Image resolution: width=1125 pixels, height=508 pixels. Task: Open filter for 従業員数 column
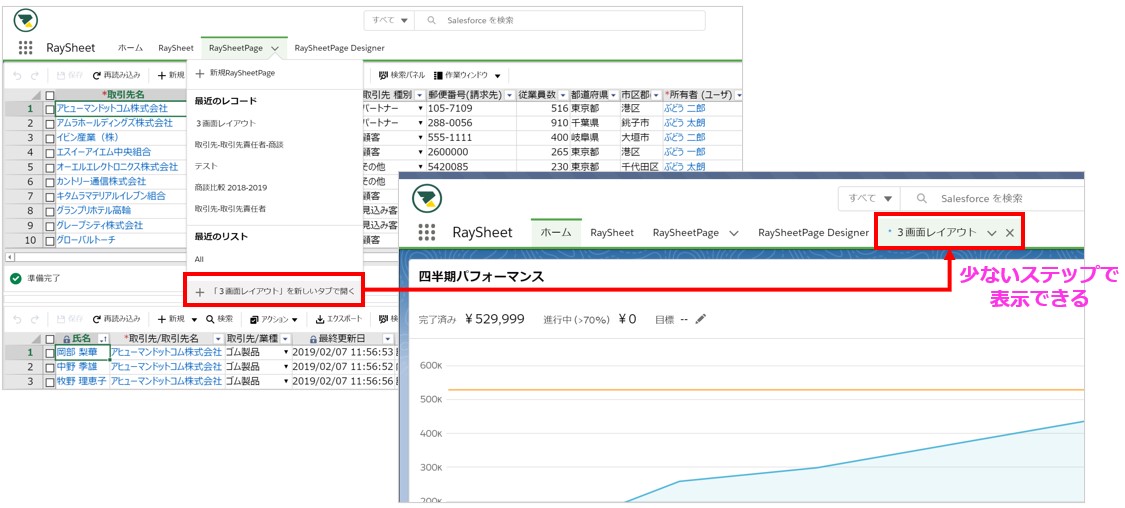[x=563, y=95]
